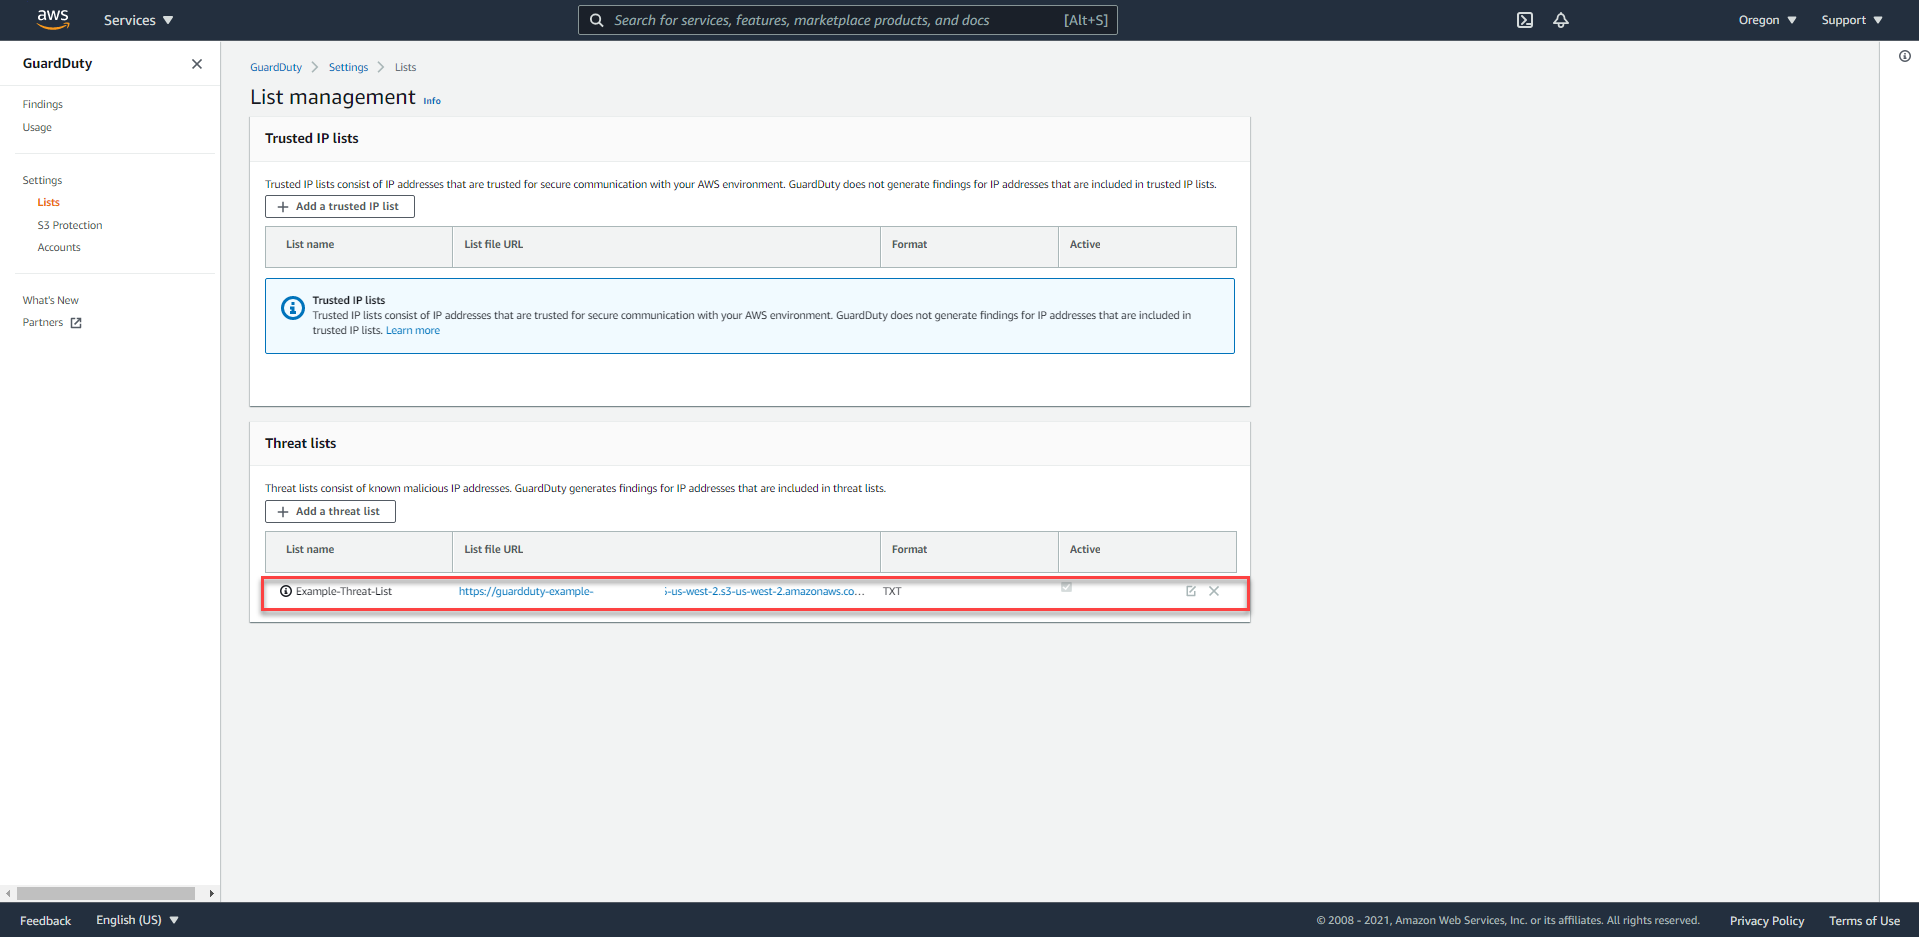Navigate to GuardDuty breadcrumb link
The width and height of the screenshot is (1919, 937).
click(276, 67)
